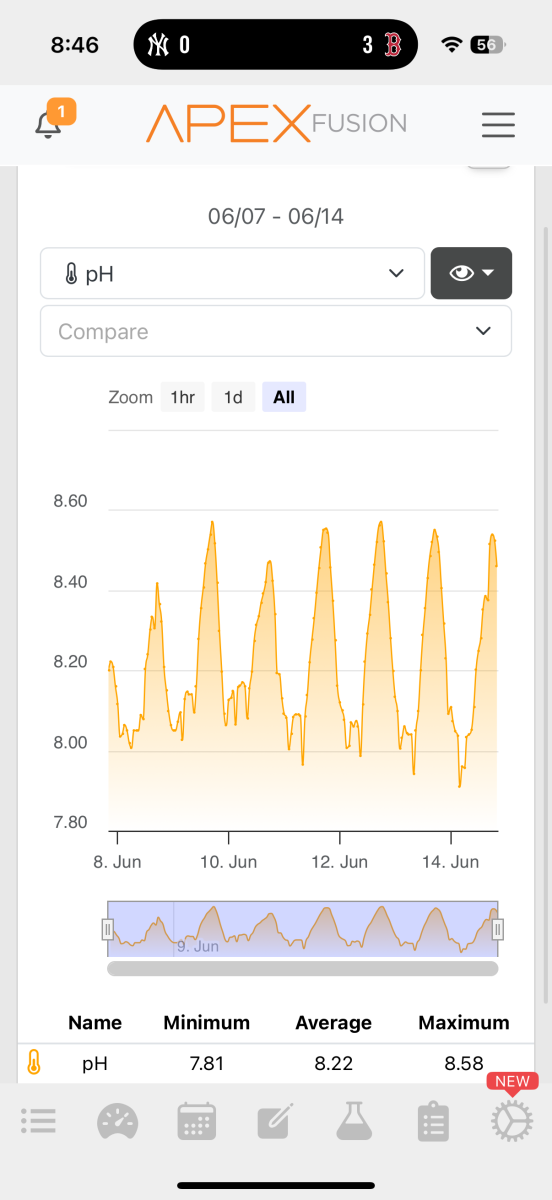Set zoom to 1hr

[182, 397]
